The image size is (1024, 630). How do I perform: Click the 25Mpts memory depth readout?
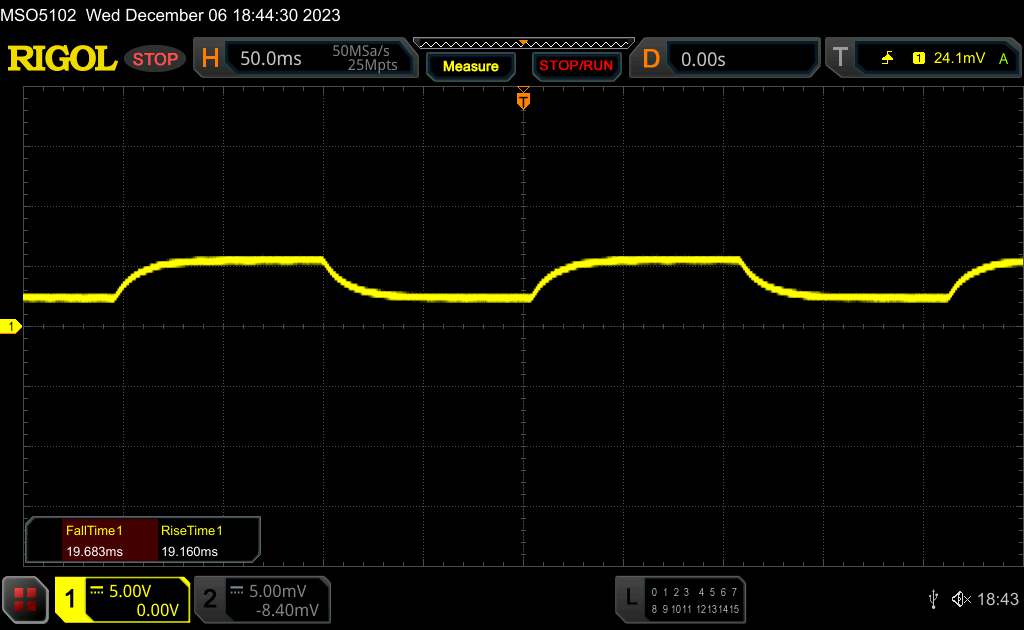[372, 65]
